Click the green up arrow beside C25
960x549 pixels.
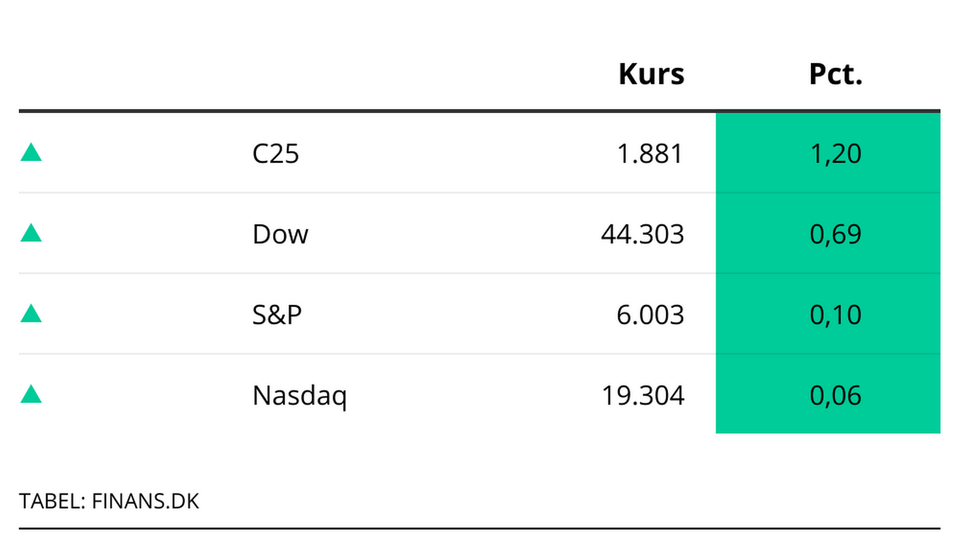[x=31, y=153]
